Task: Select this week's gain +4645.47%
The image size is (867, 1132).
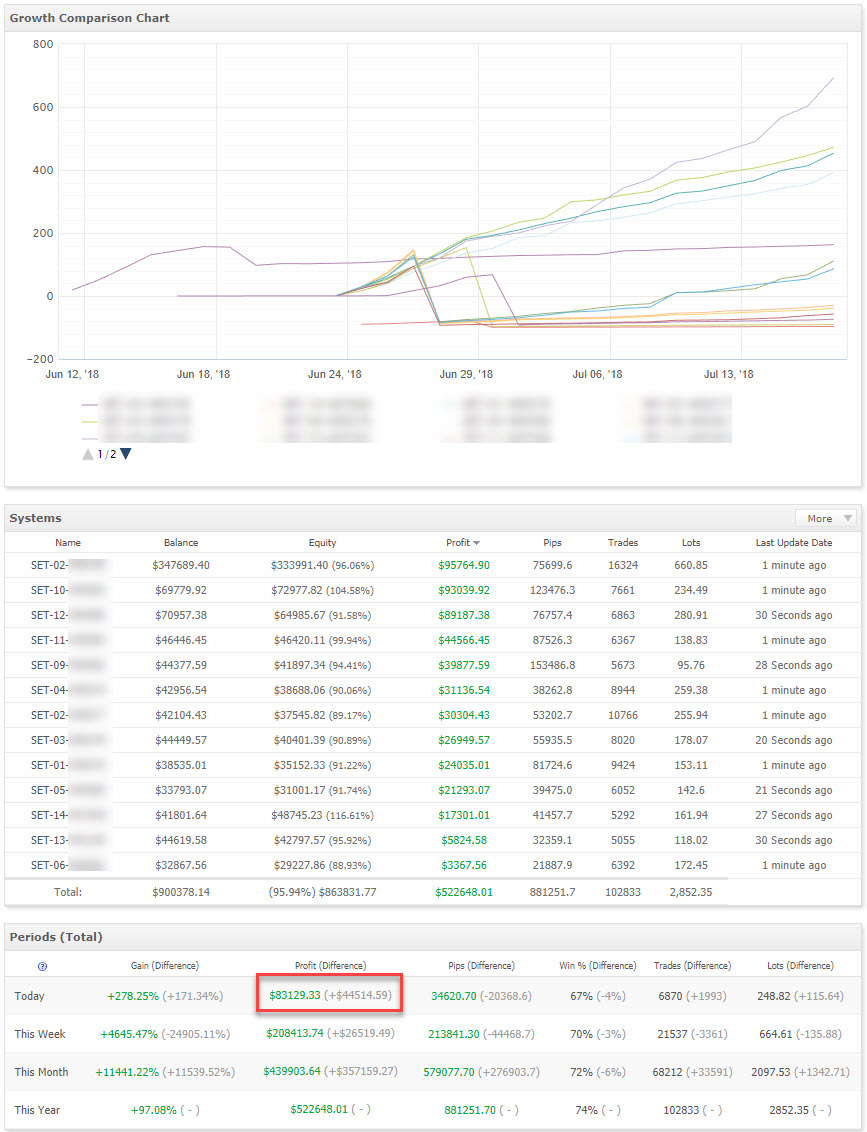Action: tap(129, 1034)
